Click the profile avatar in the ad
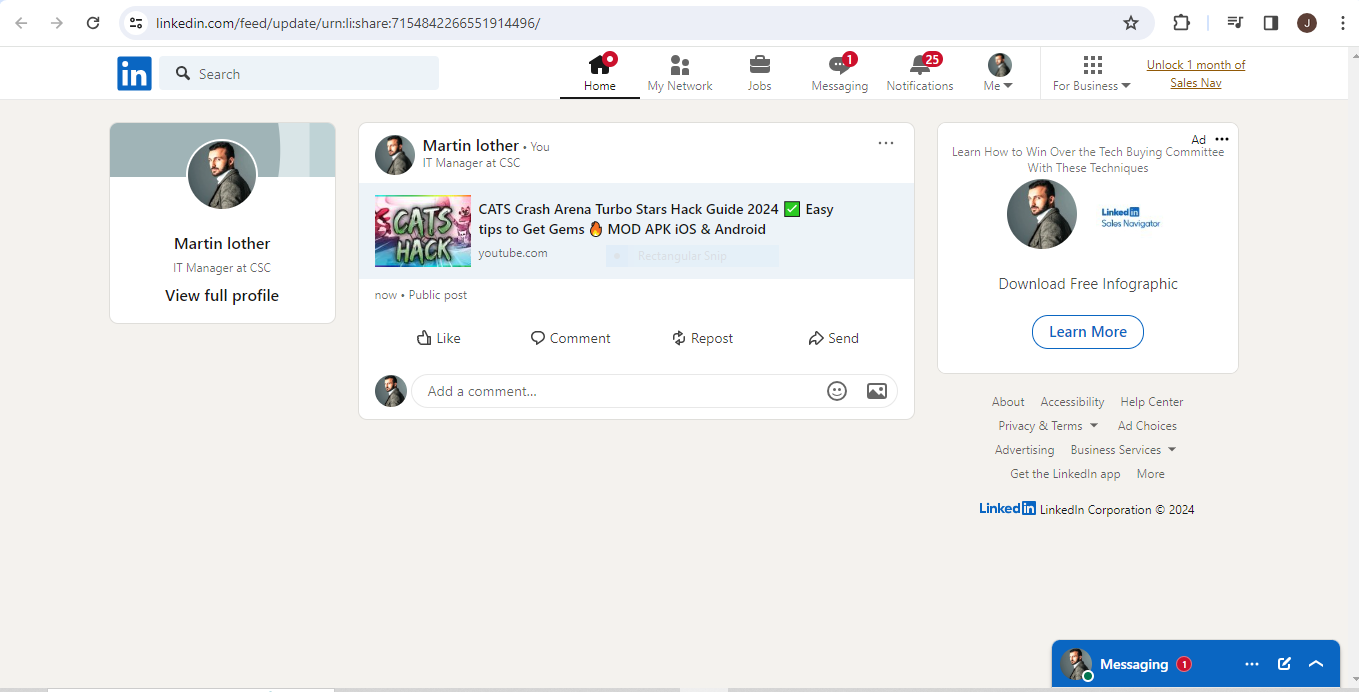This screenshot has height=692, width=1359. [x=1042, y=214]
